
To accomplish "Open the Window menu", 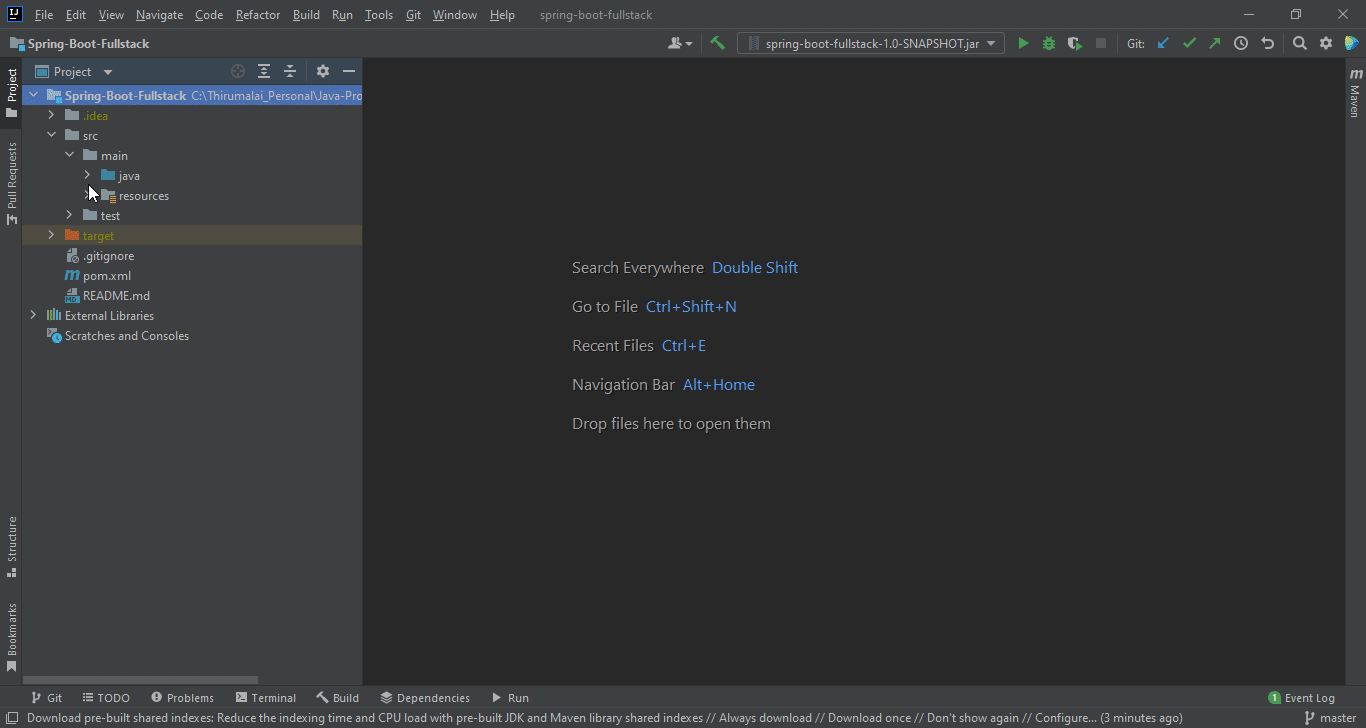I will click(455, 15).
